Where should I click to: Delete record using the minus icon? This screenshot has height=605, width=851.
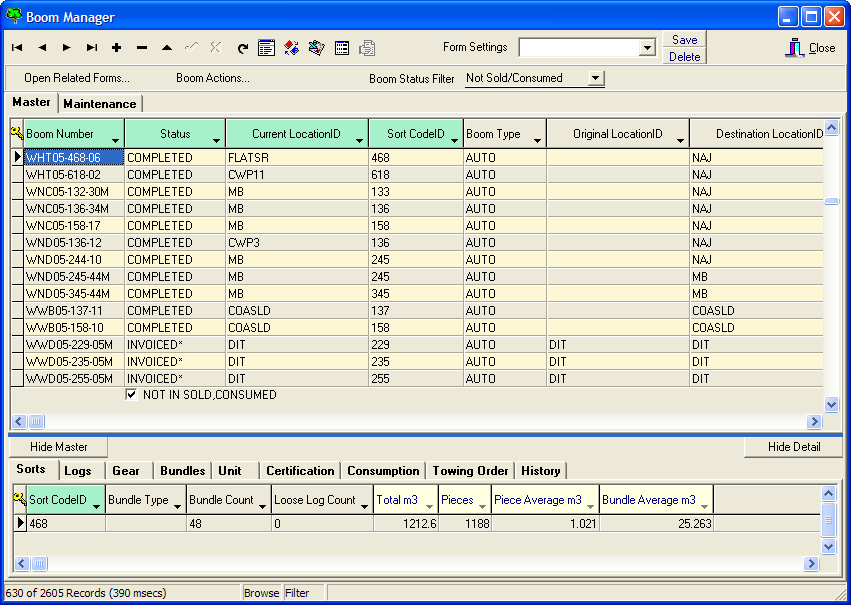tap(142, 47)
